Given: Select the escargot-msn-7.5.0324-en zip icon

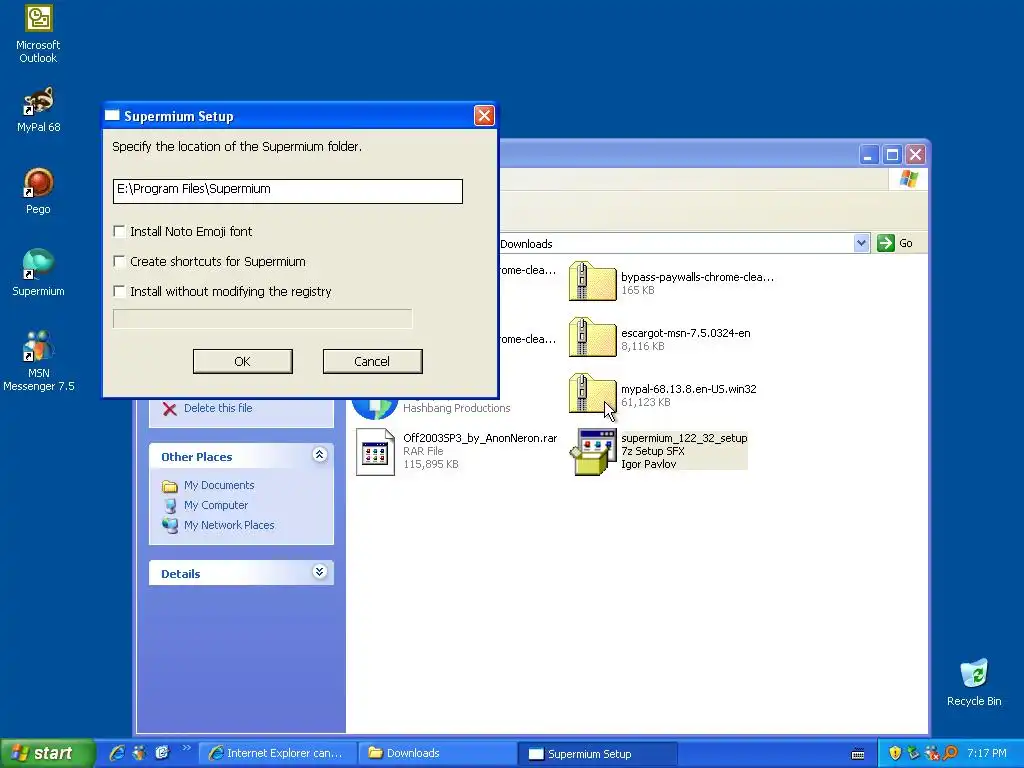Looking at the screenshot, I should 592,338.
